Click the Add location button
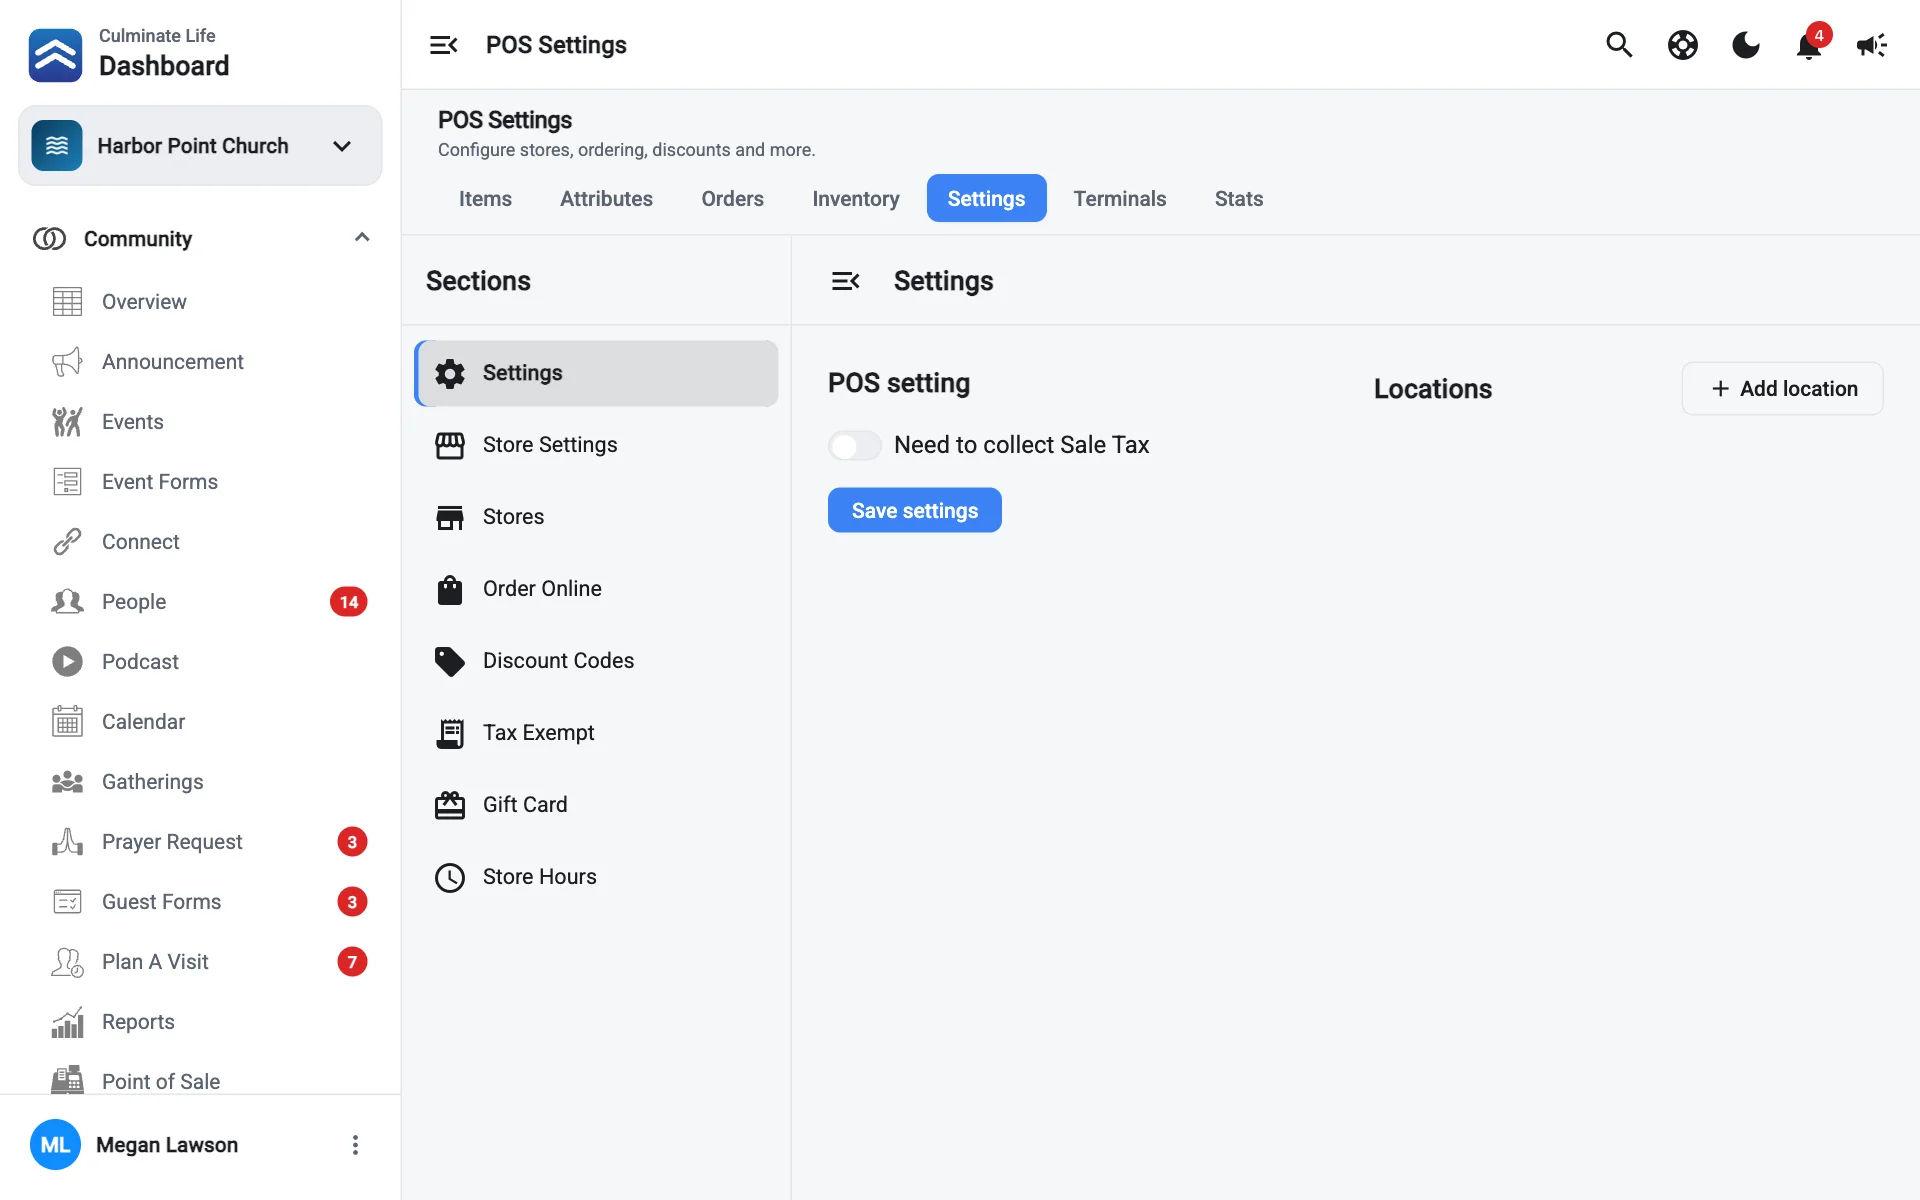 coord(1783,388)
